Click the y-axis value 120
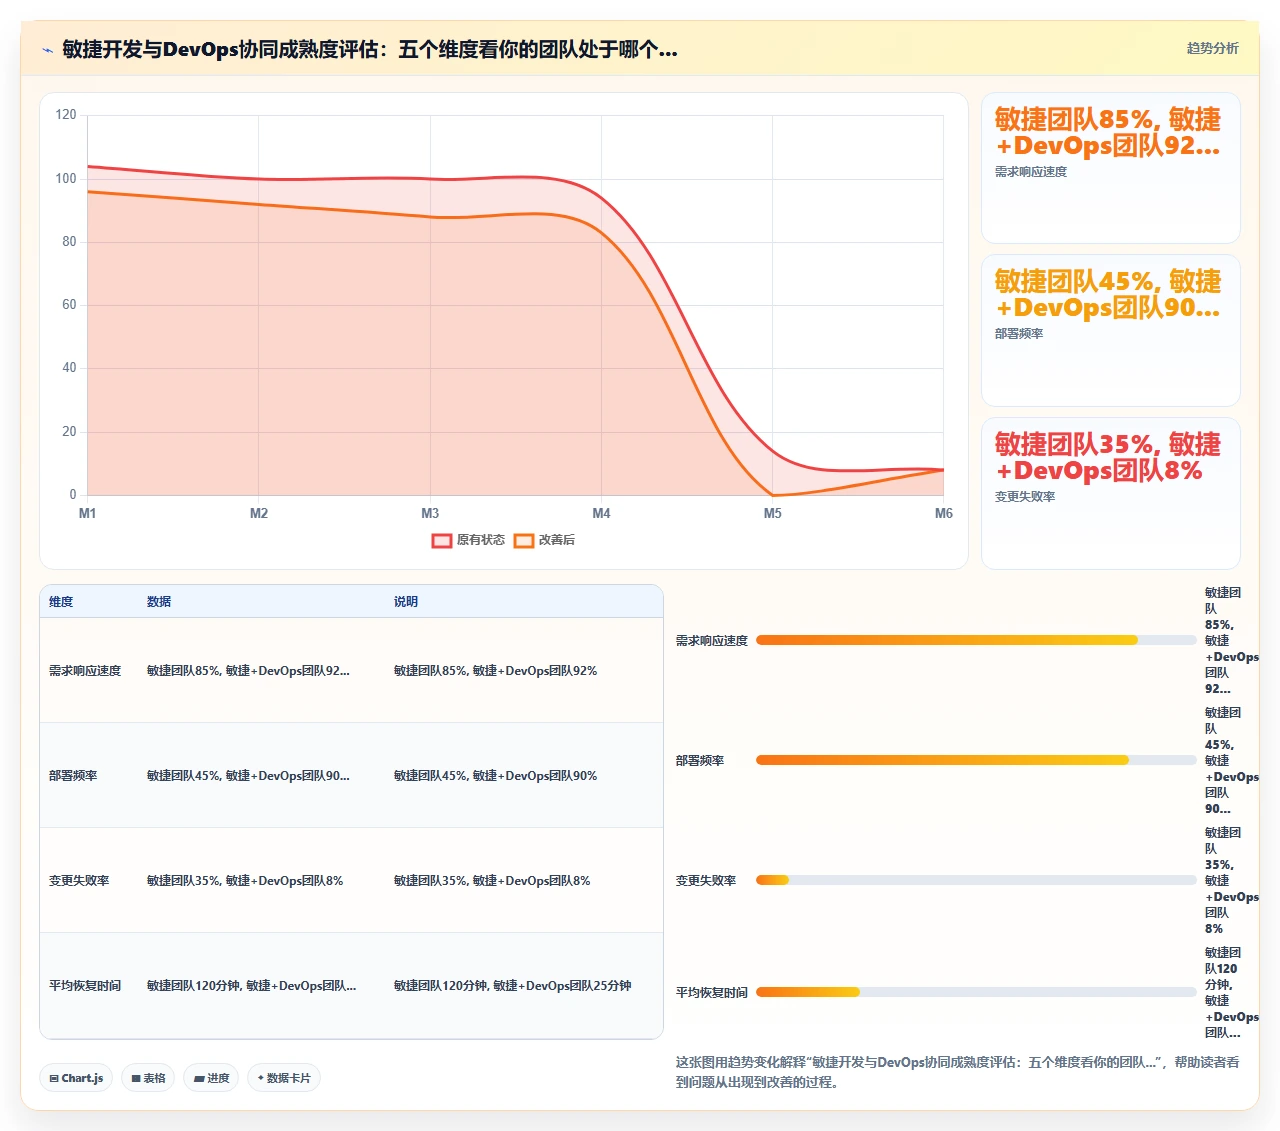This screenshot has width=1280, height=1131. pos(66,115)
